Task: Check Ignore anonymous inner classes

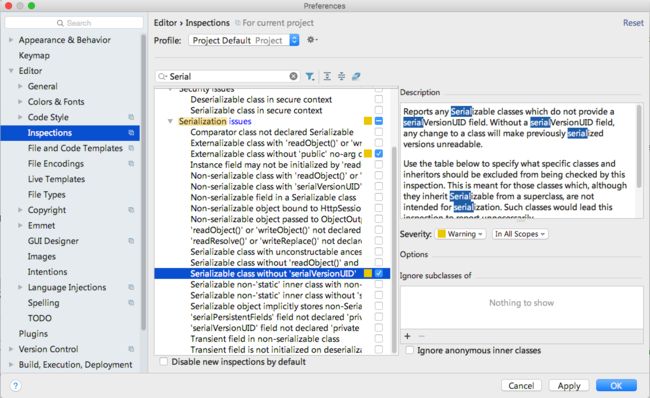Action: tap(410, 350)
